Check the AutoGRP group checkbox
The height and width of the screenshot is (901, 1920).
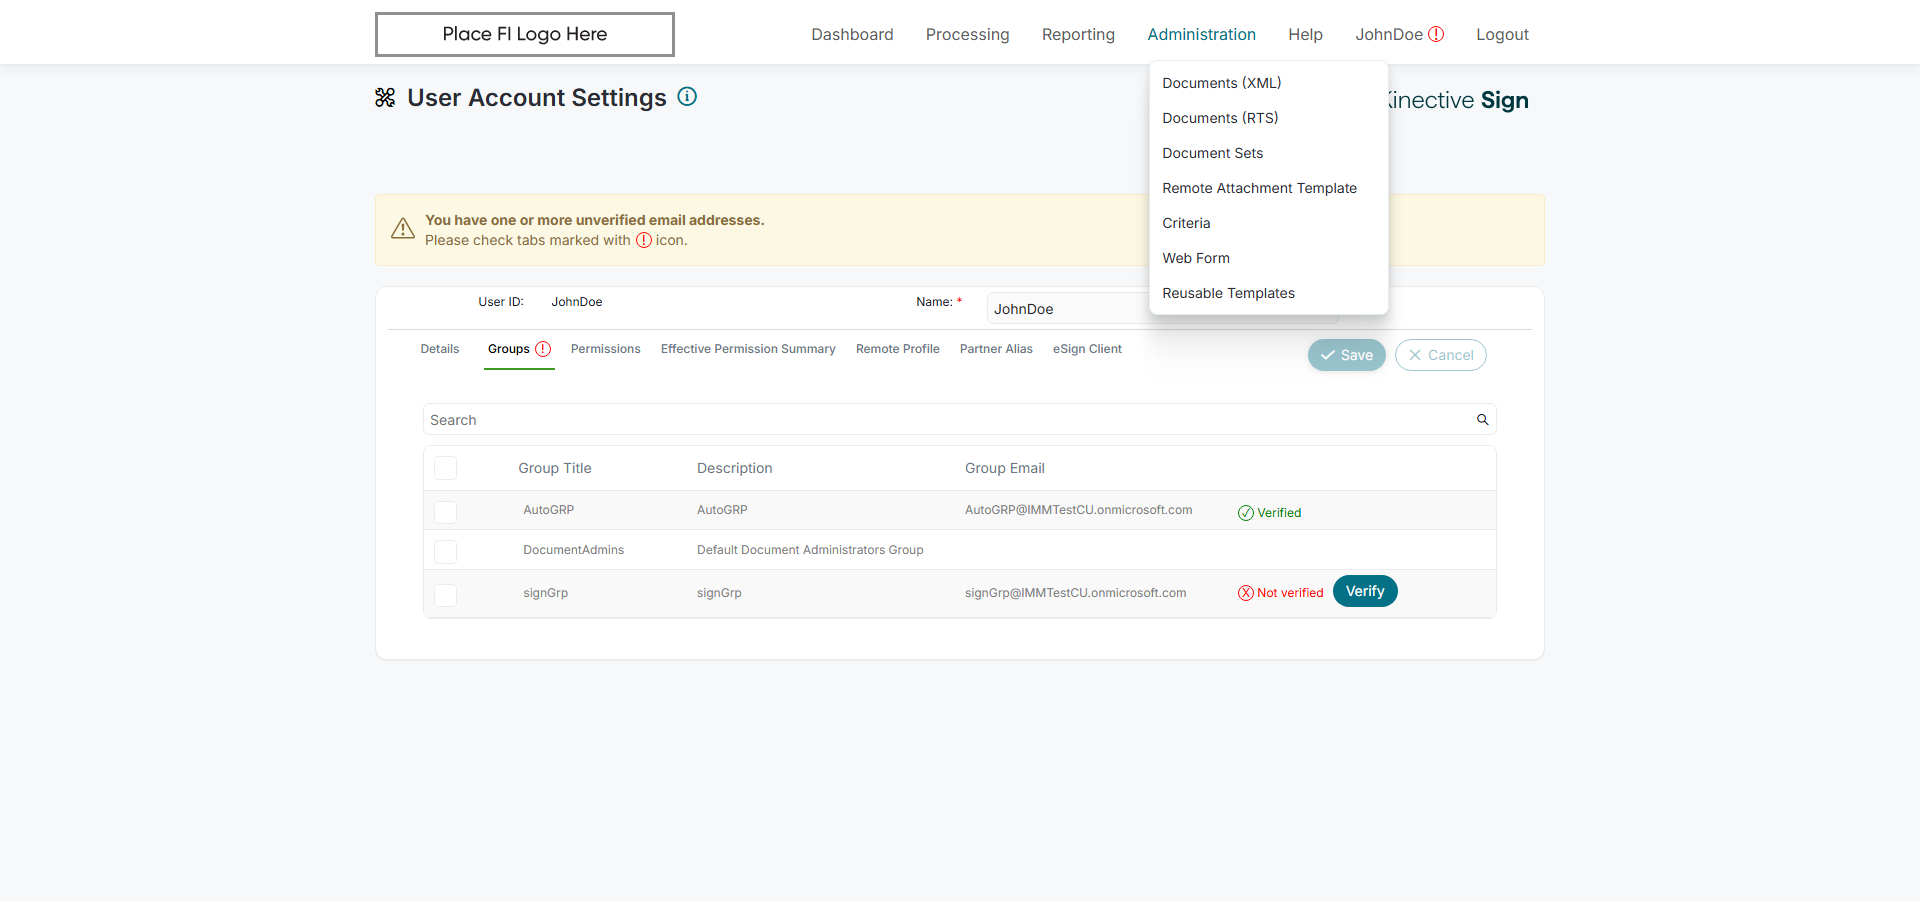(446, 512)
